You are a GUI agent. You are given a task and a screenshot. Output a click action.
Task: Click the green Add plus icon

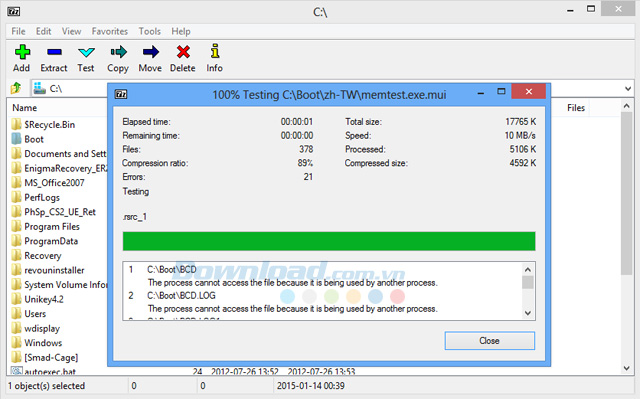point(22,52)
